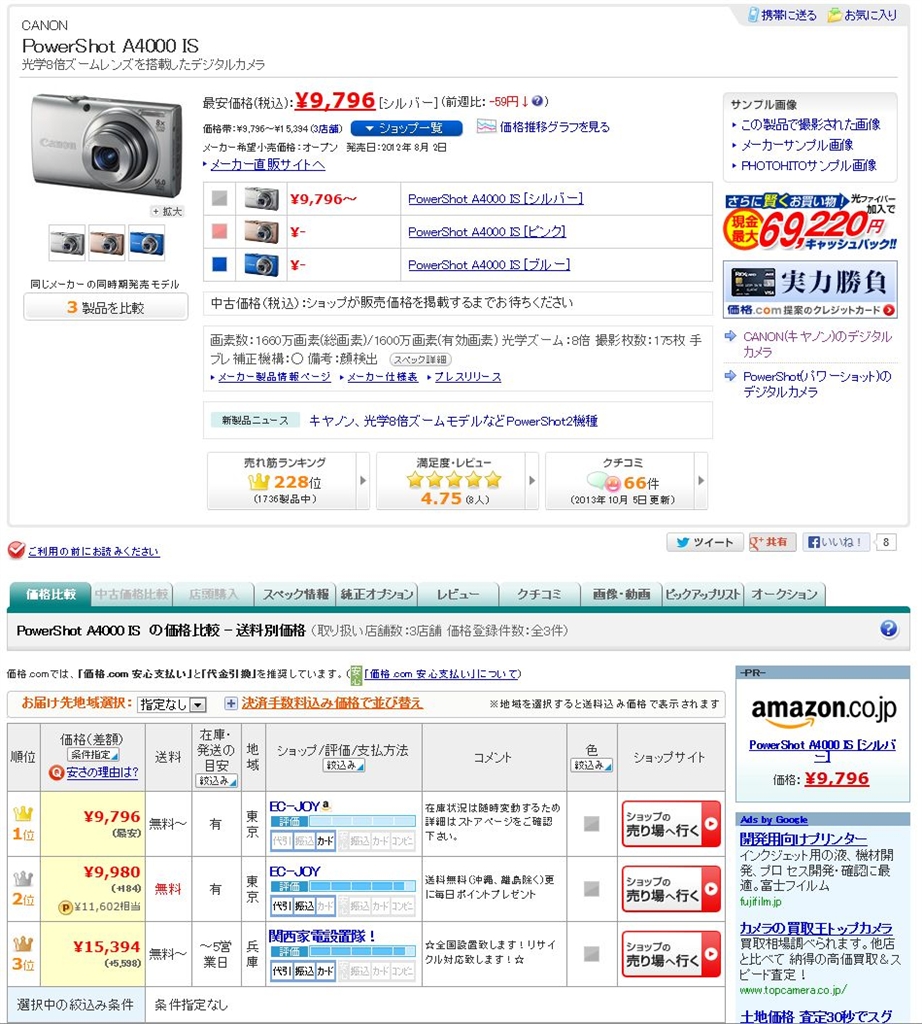Open the スペック詳細 button
The width and height of the screenshot is (922, 1024).
pos(421,360)
